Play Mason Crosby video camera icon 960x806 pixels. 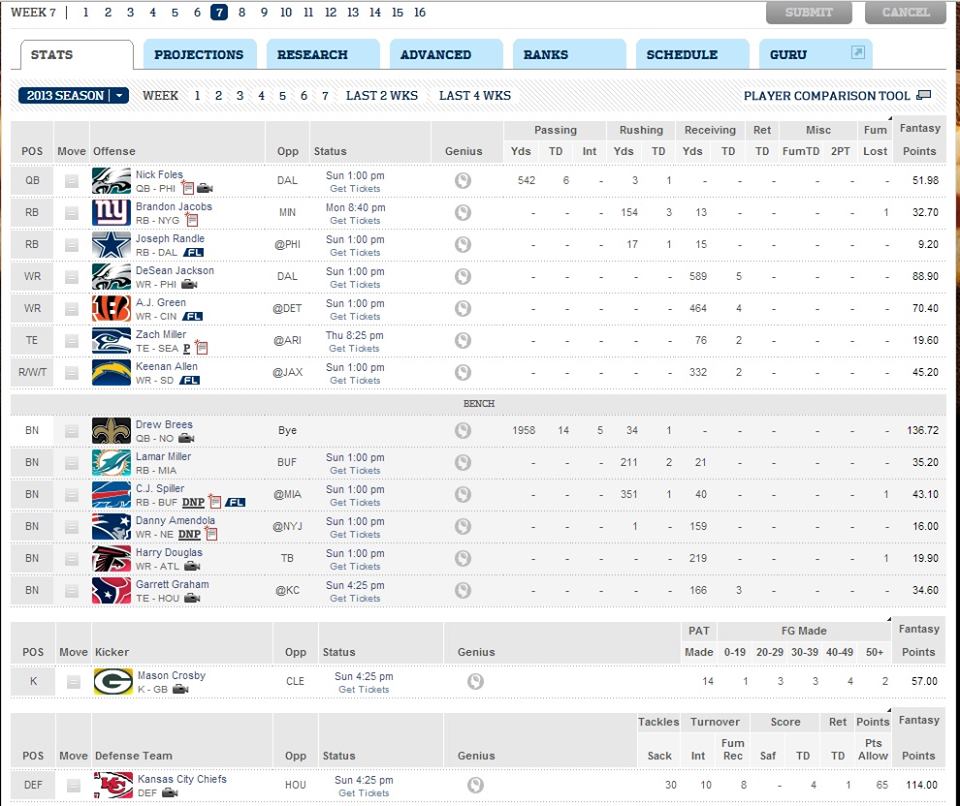click(180, 690)
